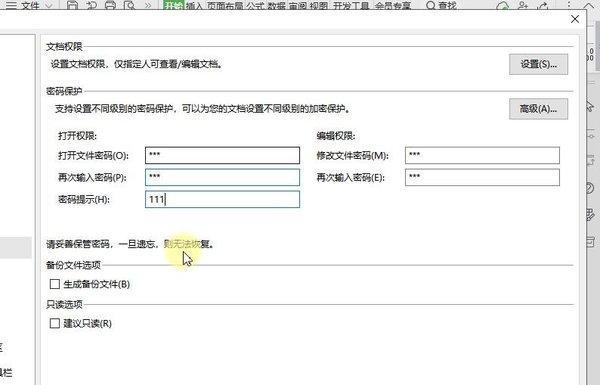Switch to the 视图 ribbon tab
The height and width of the screenshot is (385, 600).
pos(318,5)
